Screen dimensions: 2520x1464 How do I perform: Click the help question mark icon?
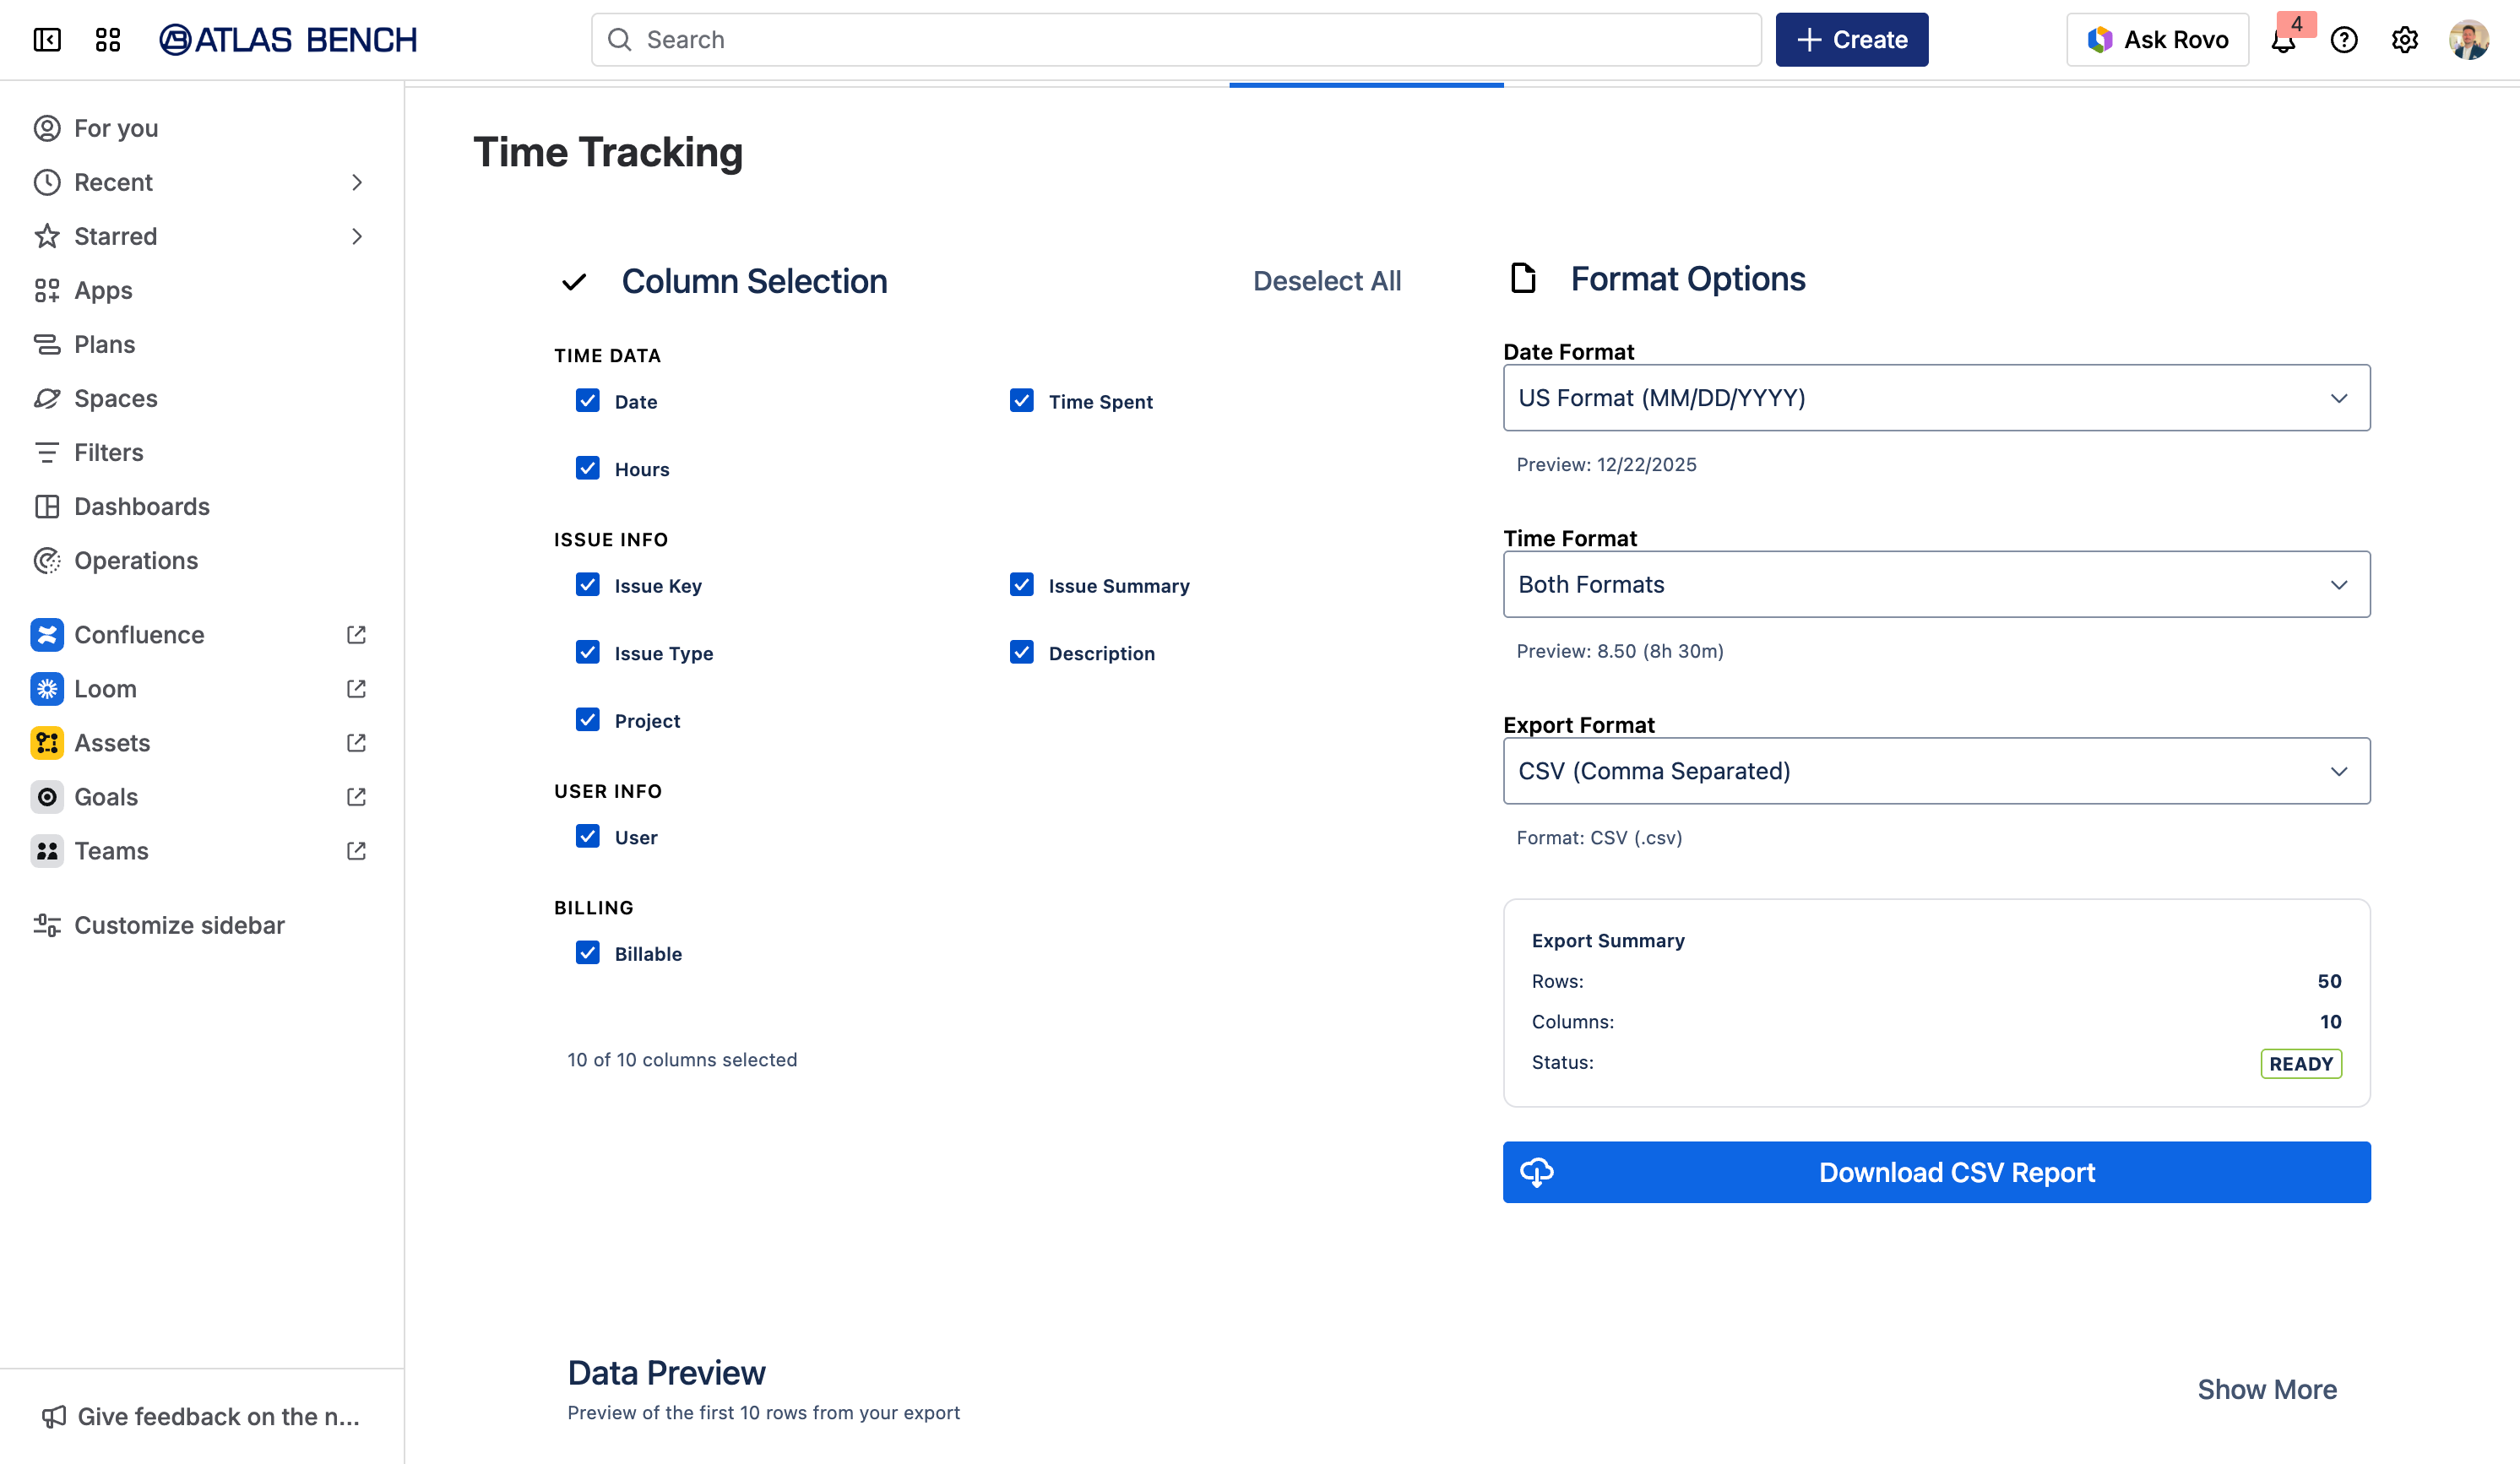[x=2344, y=40]
